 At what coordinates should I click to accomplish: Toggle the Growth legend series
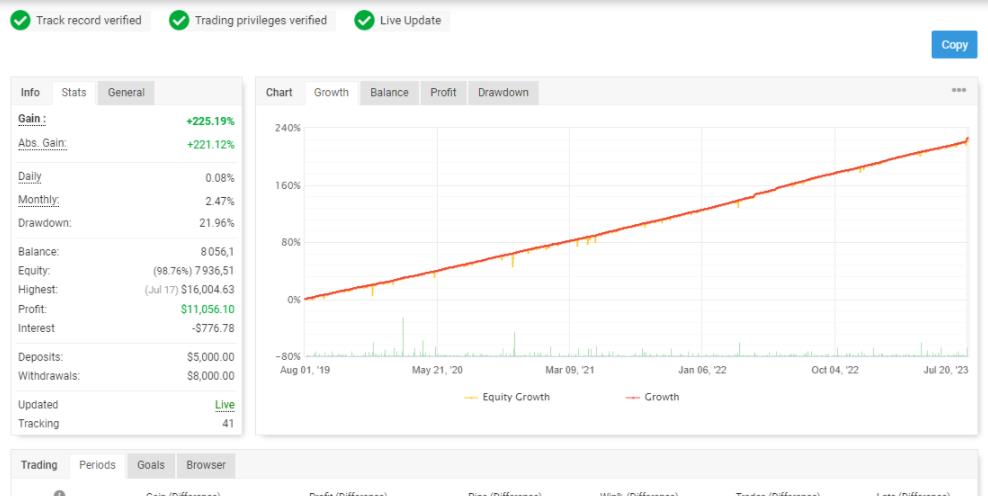point(652,397)
